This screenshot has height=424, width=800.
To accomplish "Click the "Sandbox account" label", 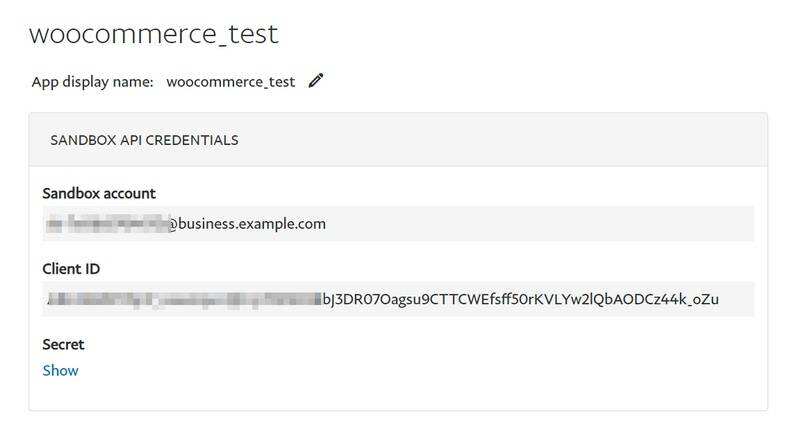I will coord(99,193).
